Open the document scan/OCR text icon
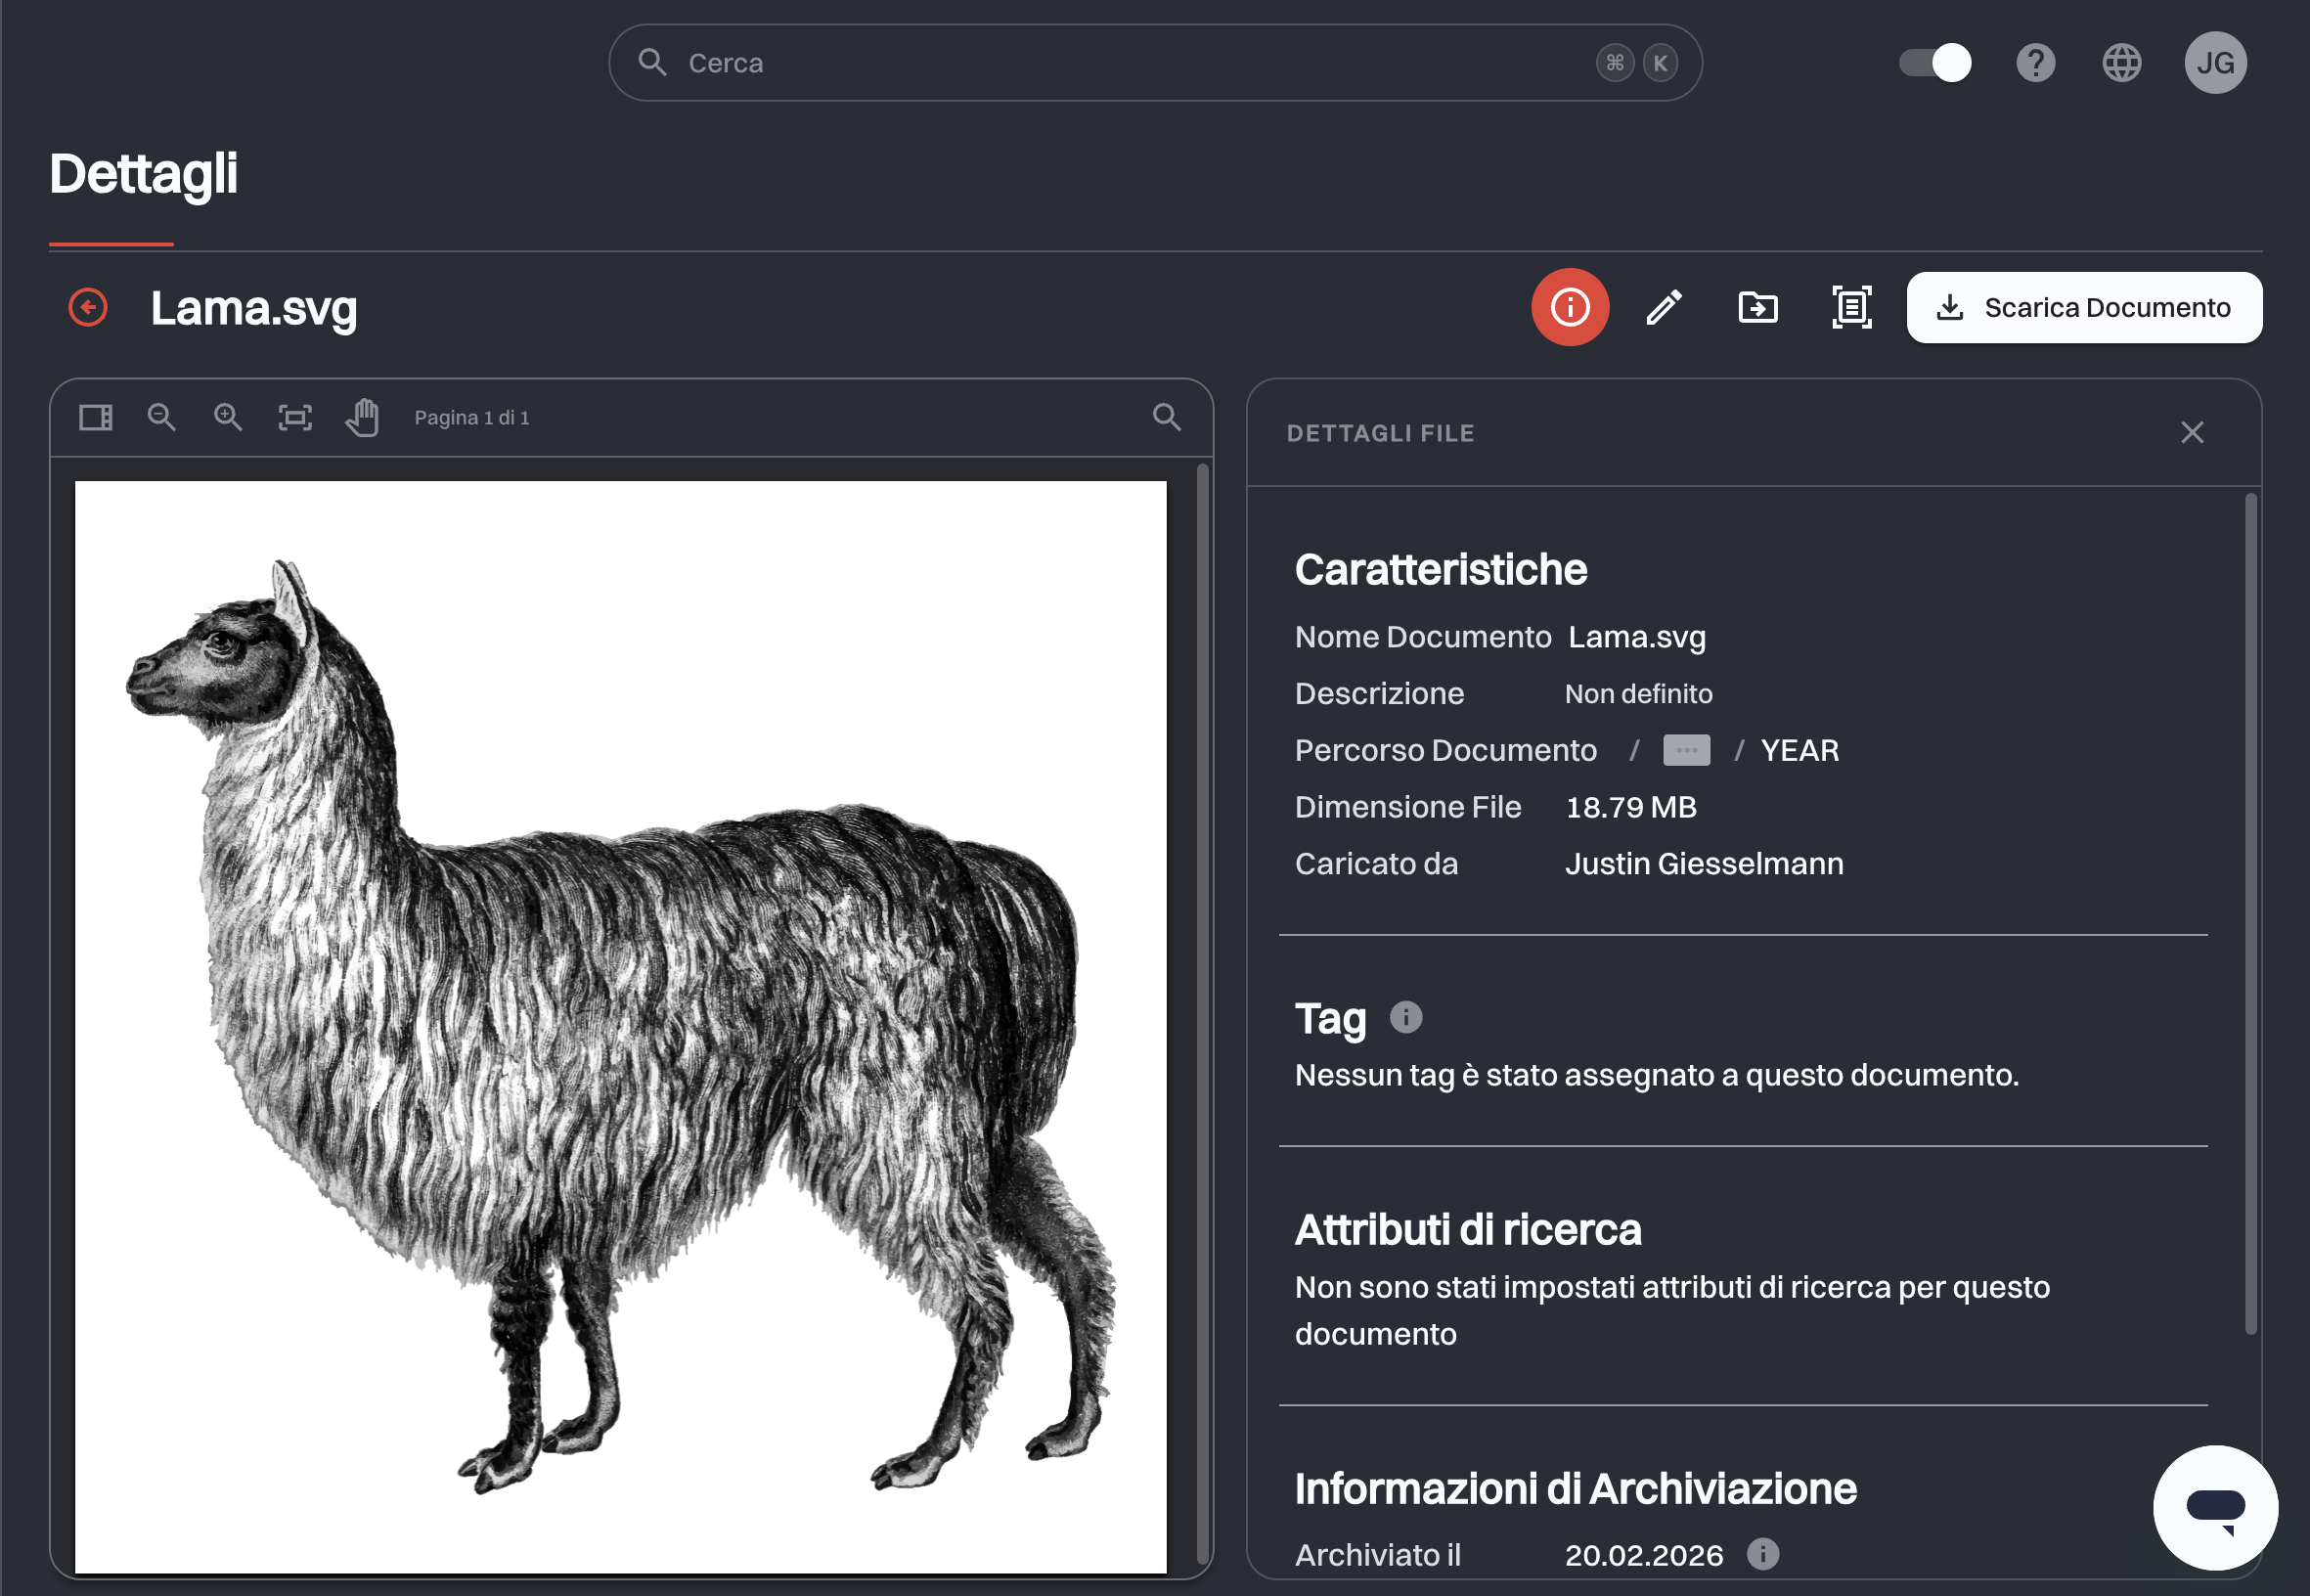Viewport: 2310px width, 1596px height. pos(1852,307)
